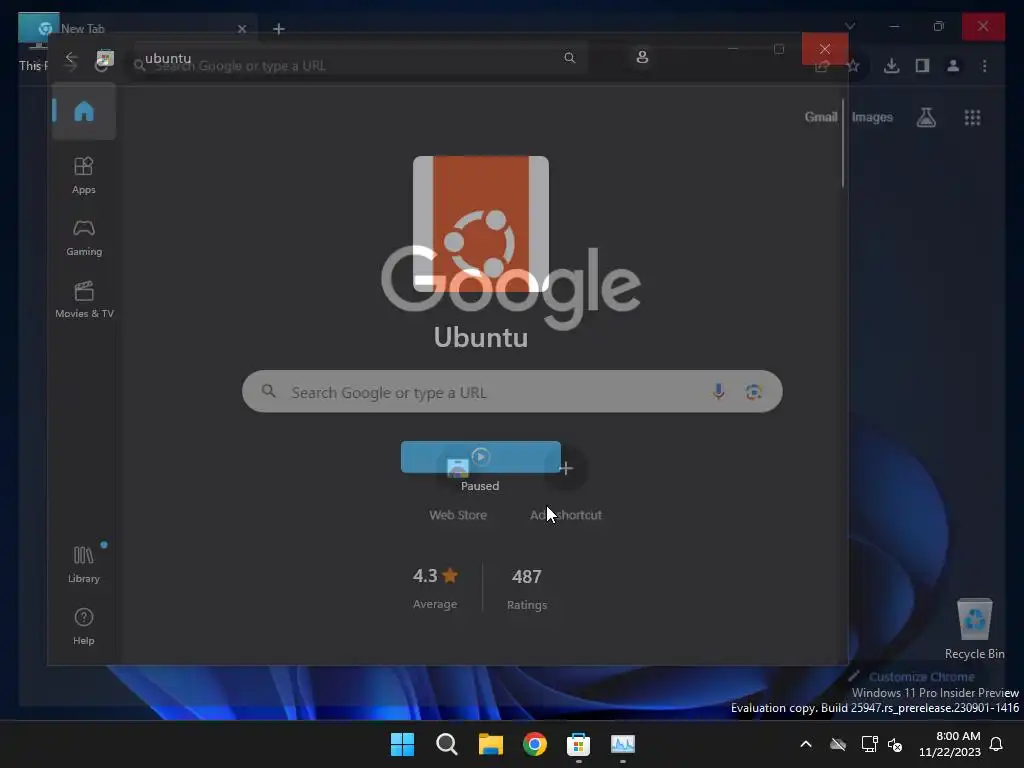This screenshot has width=1024, height=768.
Task: Switch to Chrome from the taskbar
Action: tap(534, 744)
